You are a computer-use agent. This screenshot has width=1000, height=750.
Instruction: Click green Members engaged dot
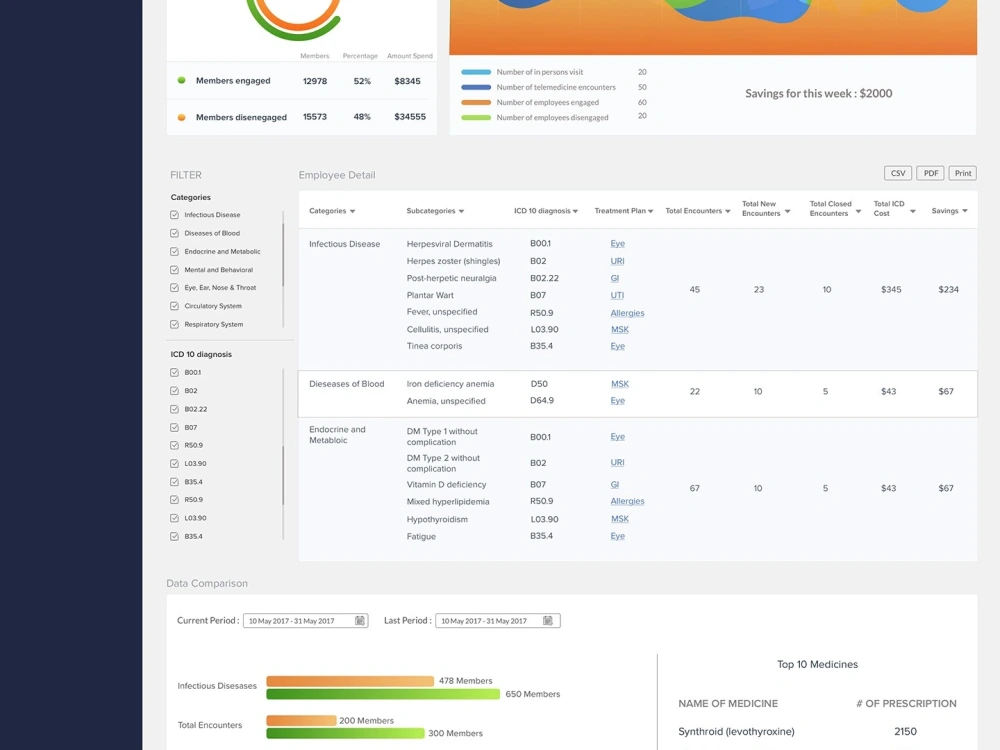click(x=182, y=80)
